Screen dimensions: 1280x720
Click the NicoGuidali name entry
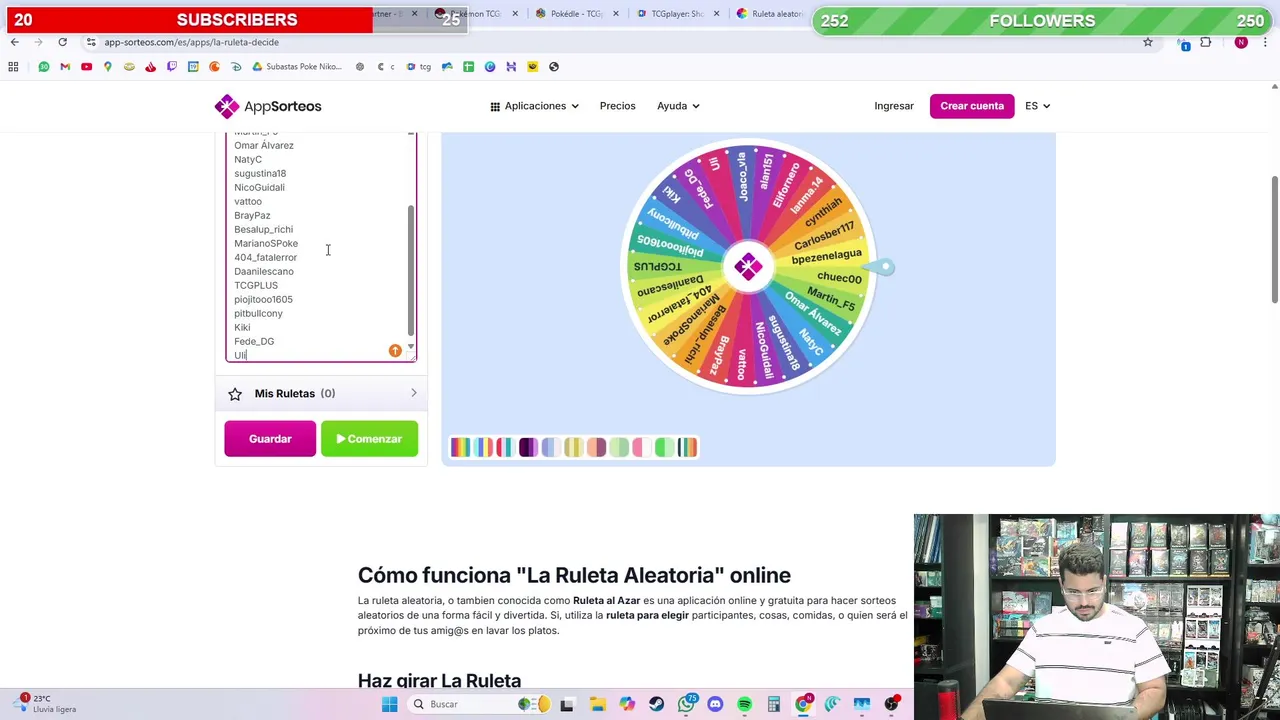click(259, 187)
